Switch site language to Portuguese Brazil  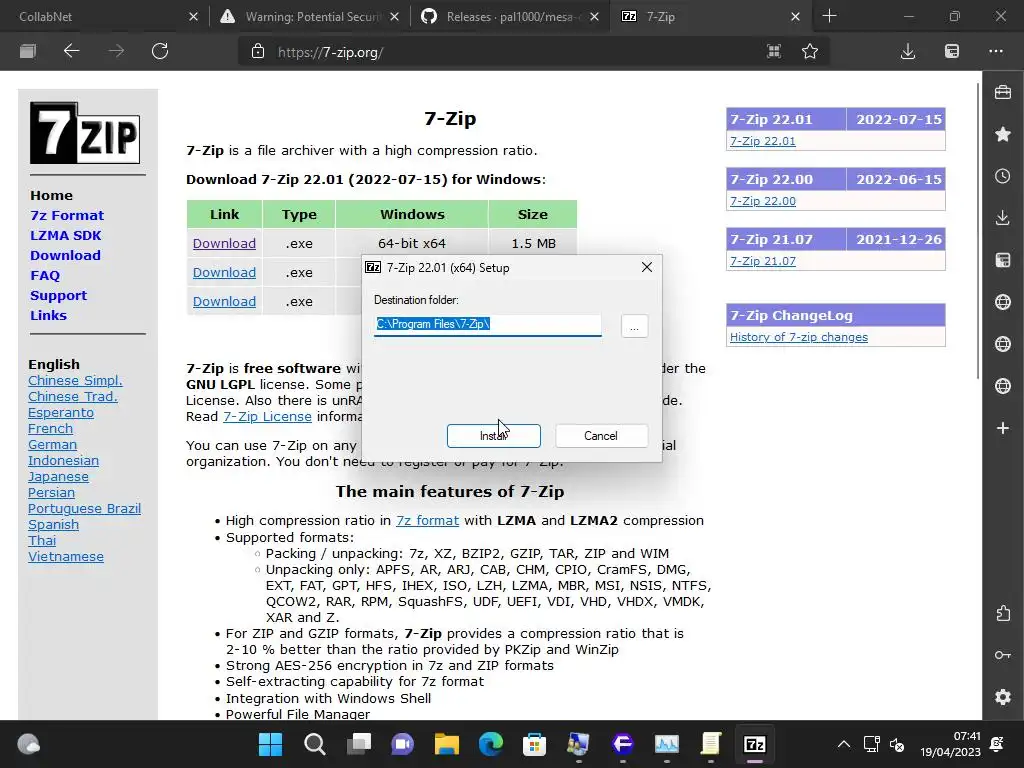(84, 509)
